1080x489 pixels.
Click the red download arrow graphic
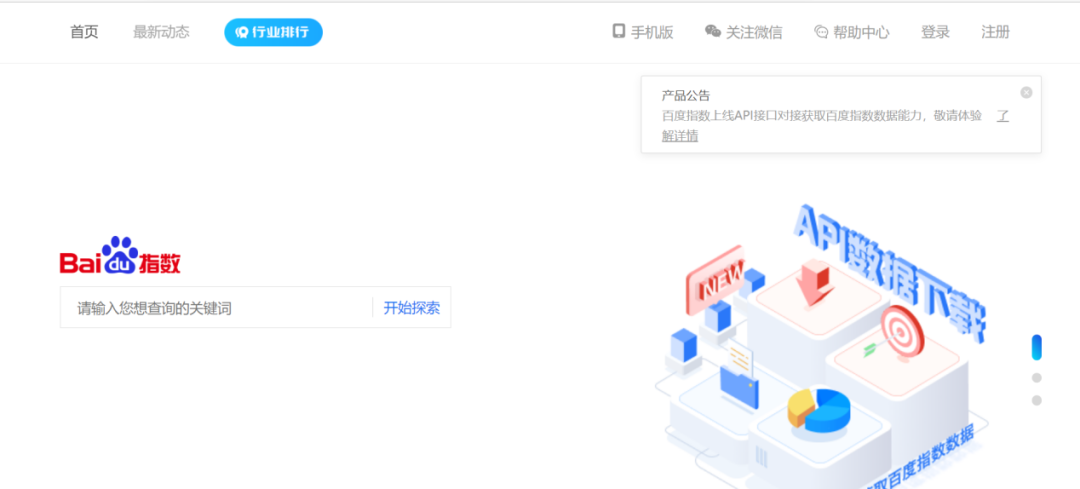coord(816,284)
